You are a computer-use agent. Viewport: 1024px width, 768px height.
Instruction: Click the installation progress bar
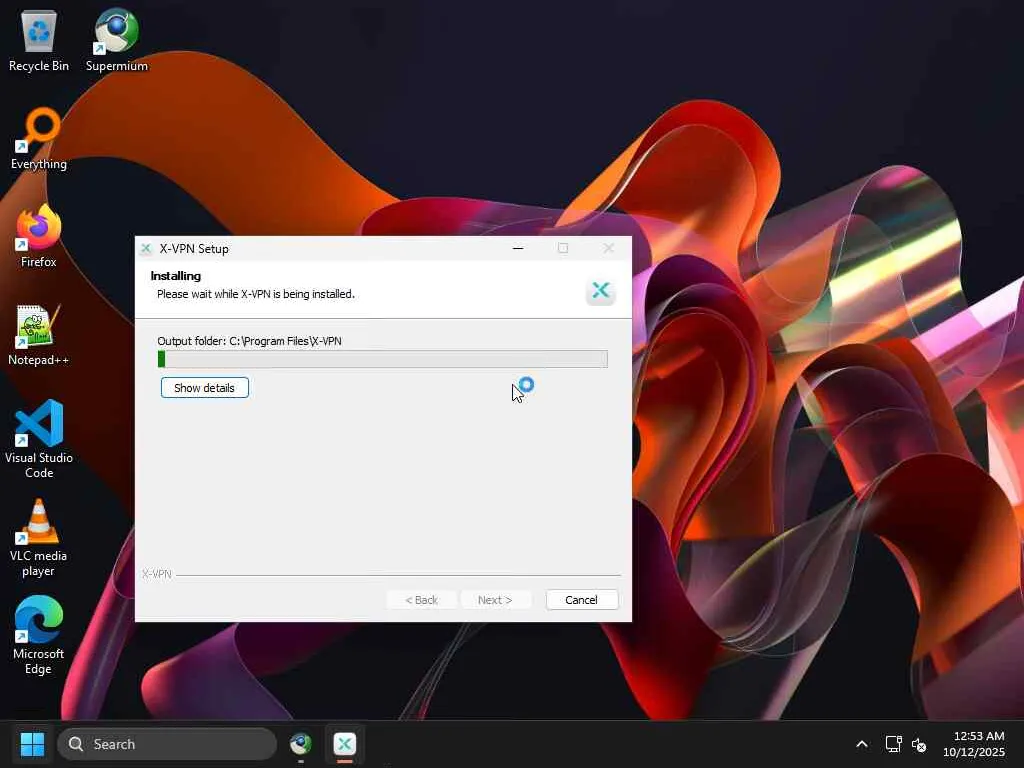[x=383, y=359]
